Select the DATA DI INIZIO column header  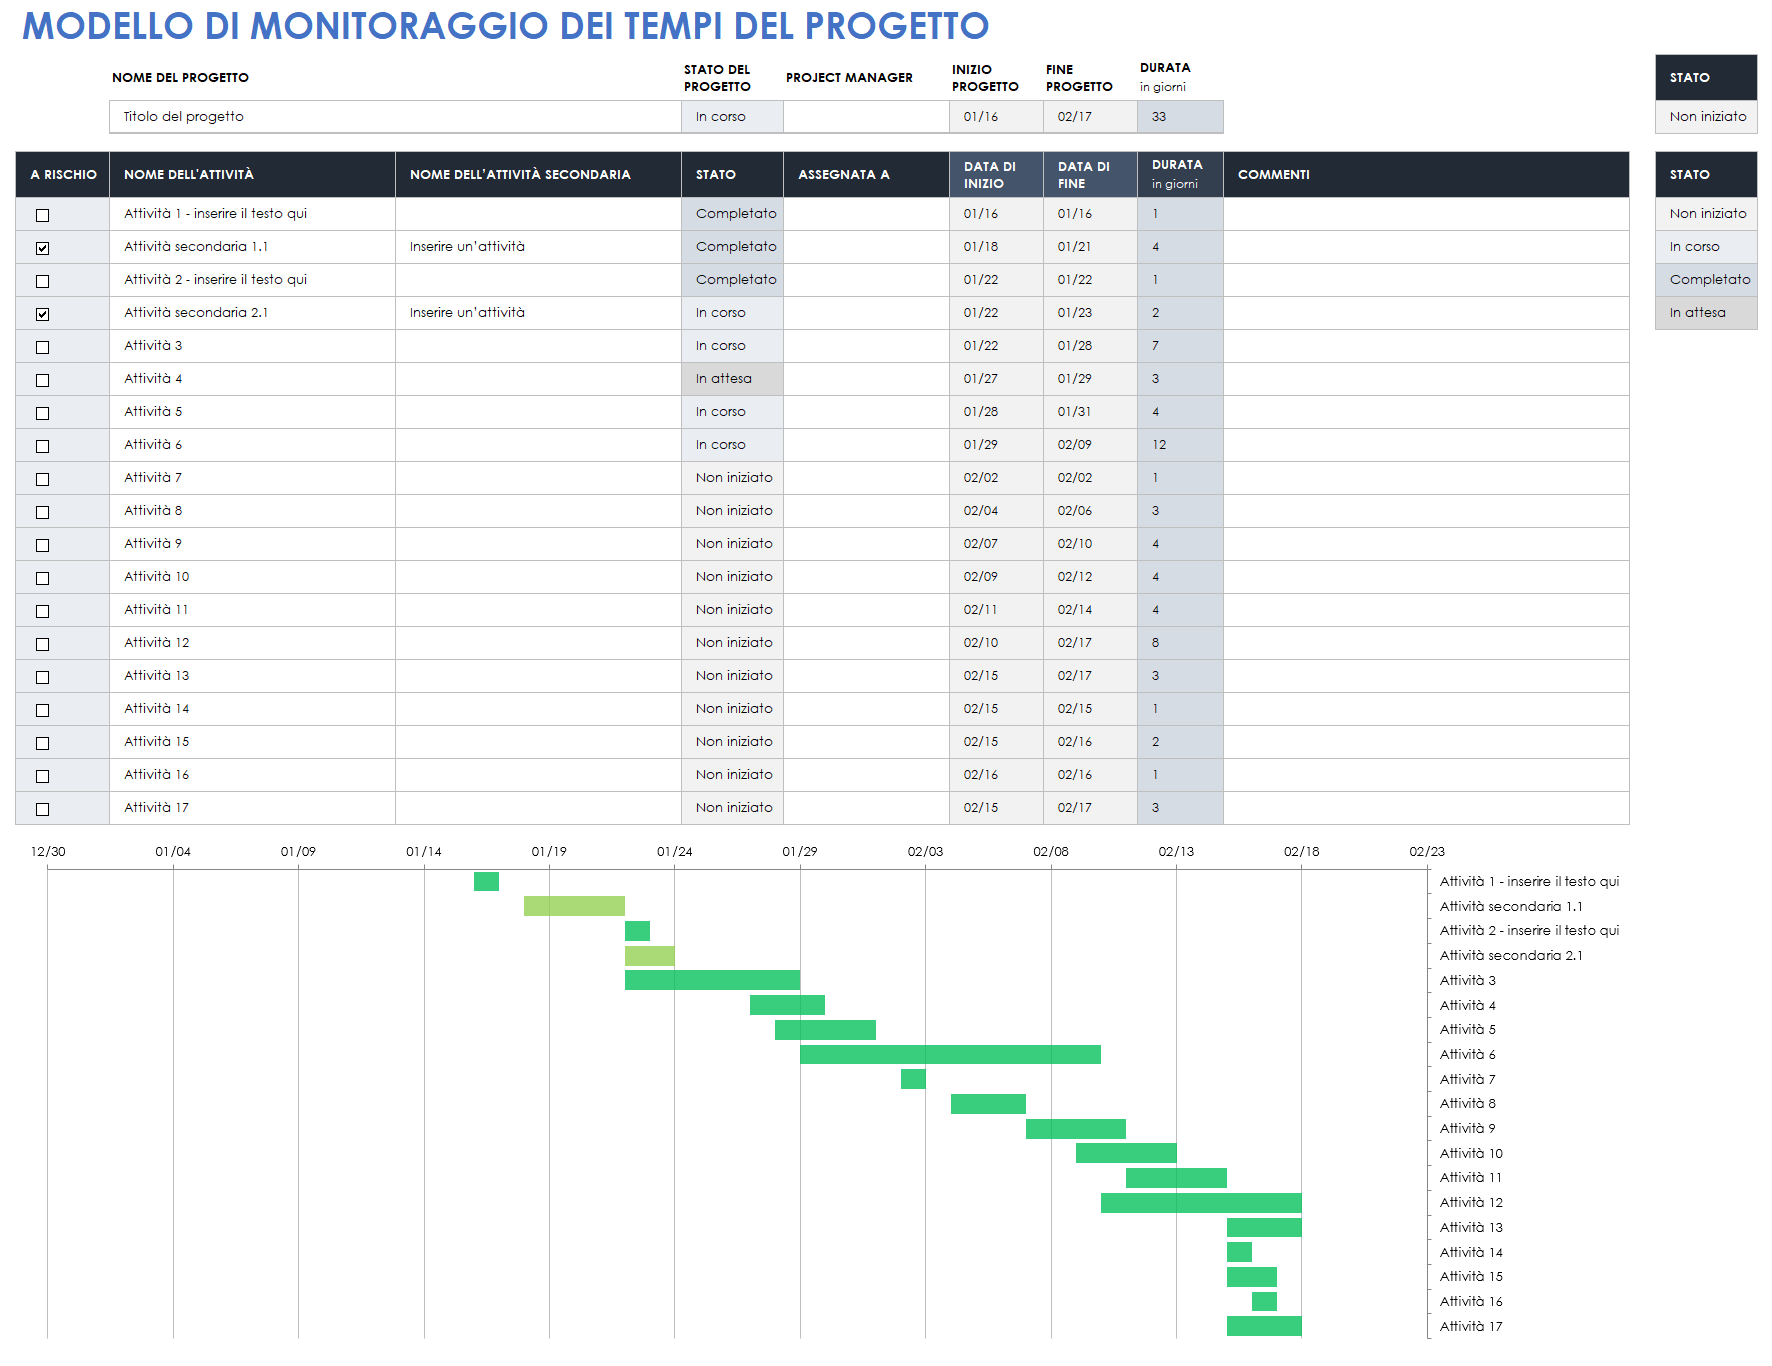click(996, 174)
